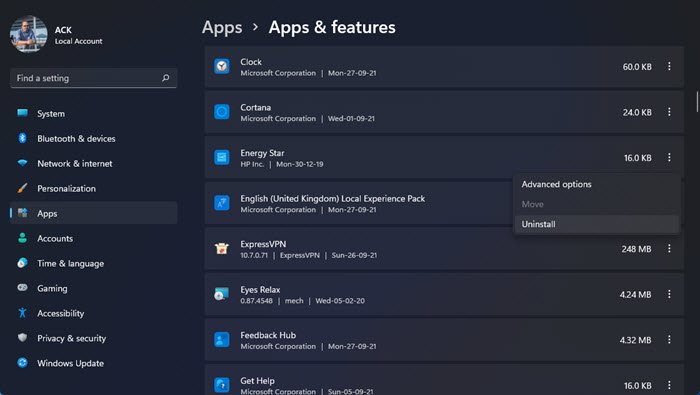
Task: Click the Clock app icon
Action: [x=222, y=66]
